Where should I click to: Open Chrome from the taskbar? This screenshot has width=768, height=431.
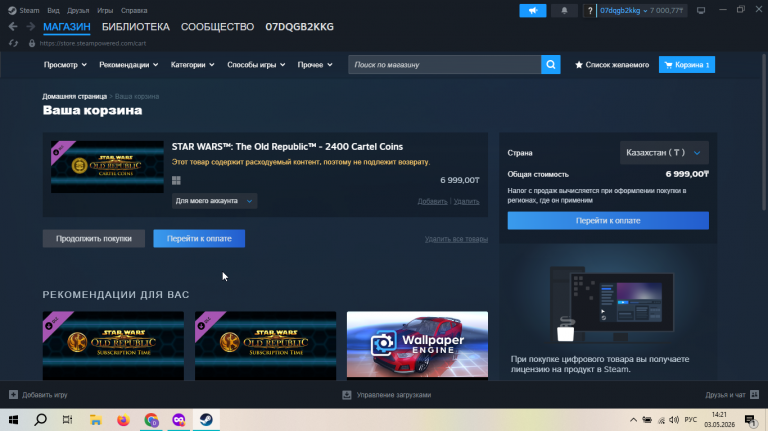click(151, 420)
